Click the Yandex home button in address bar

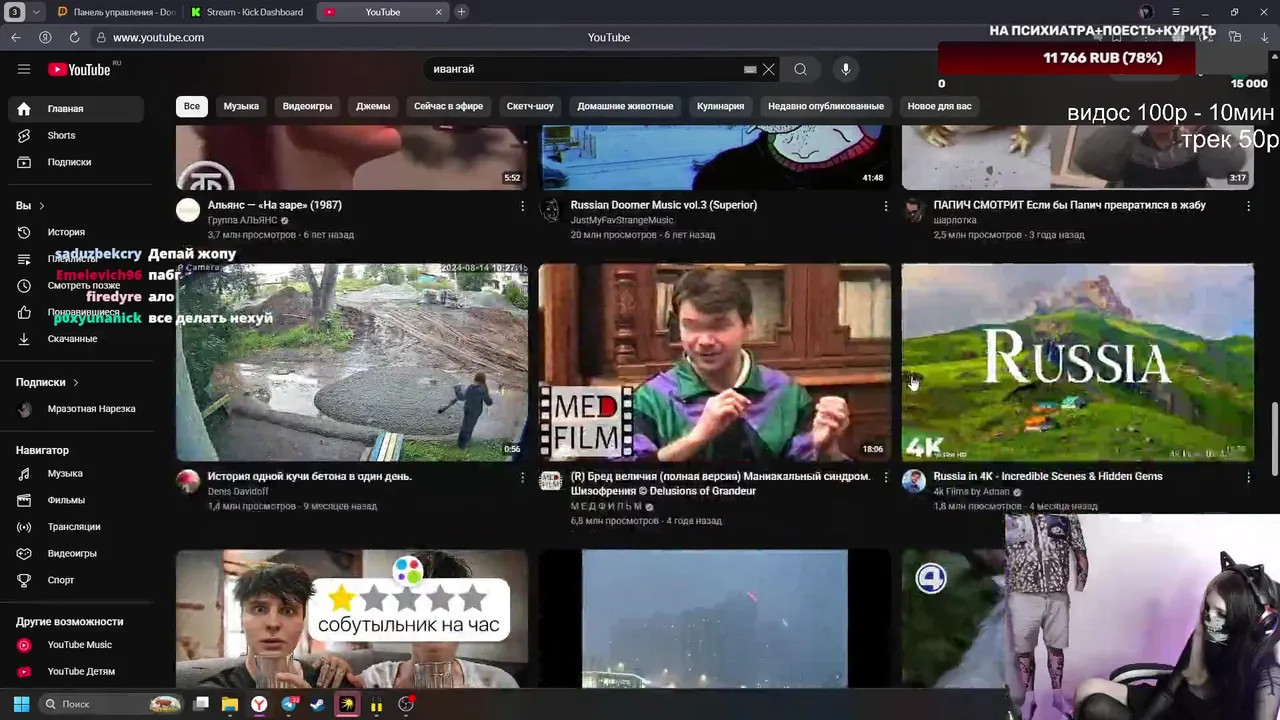[45, 37]
